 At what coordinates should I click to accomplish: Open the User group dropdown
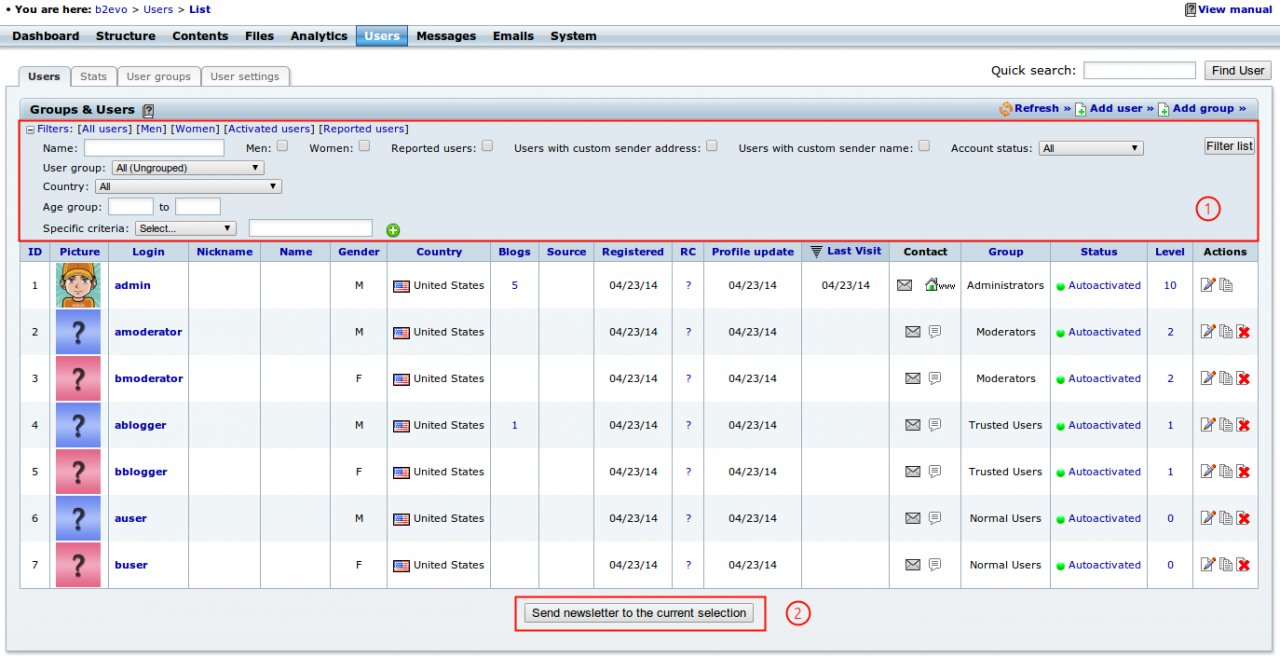[188, 168]
